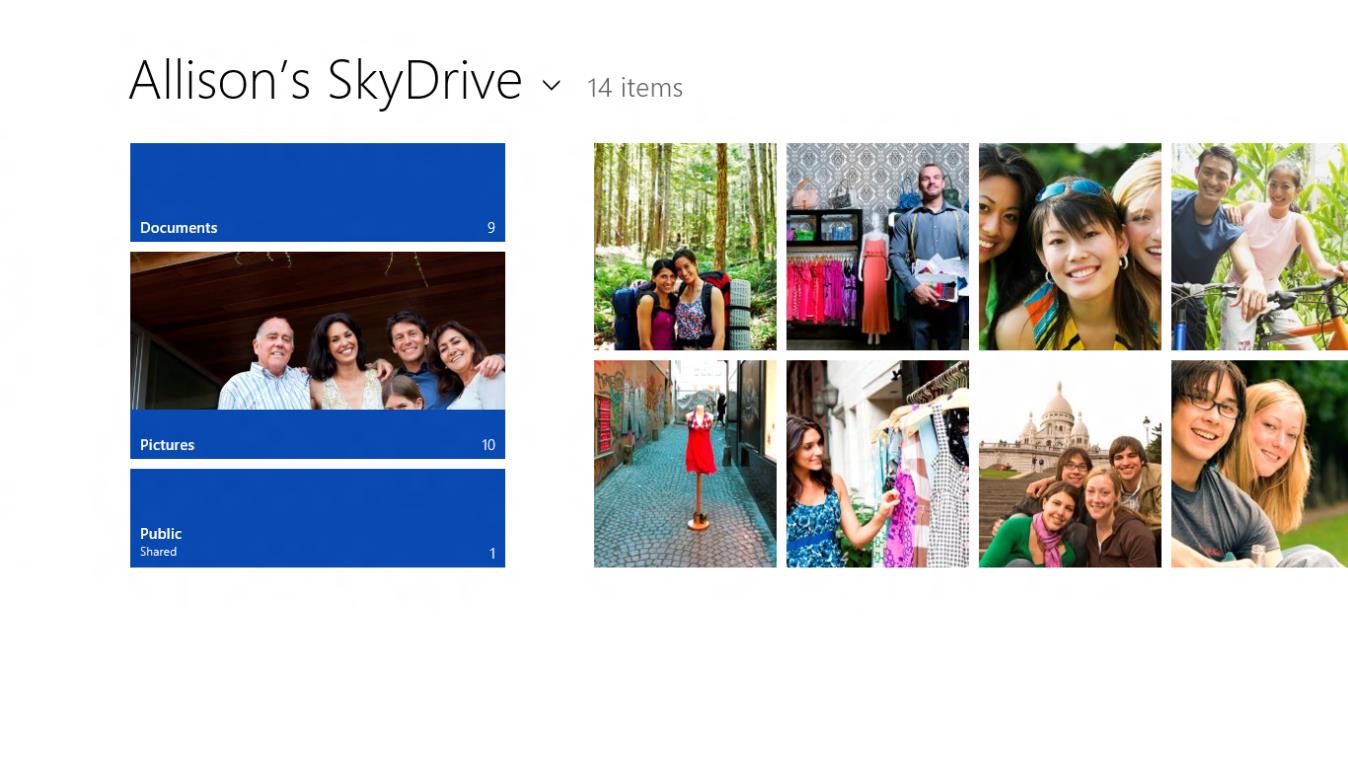This screenshot has width=1348, height=758.
Task: Open the Public shared folder tile
Action: (x=317, y=518)
